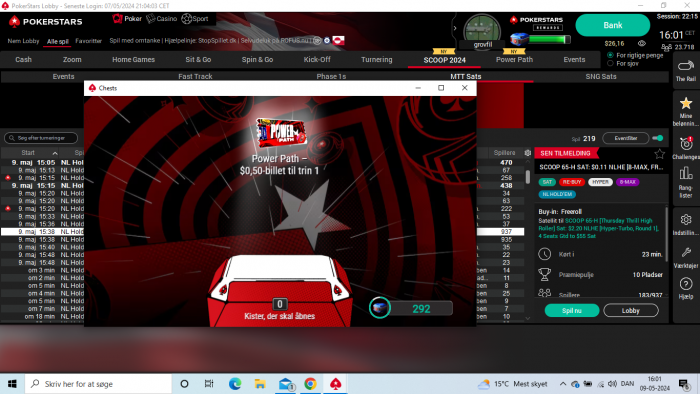
Task: Click the tournament Lobby button
Action: point(630,310)
